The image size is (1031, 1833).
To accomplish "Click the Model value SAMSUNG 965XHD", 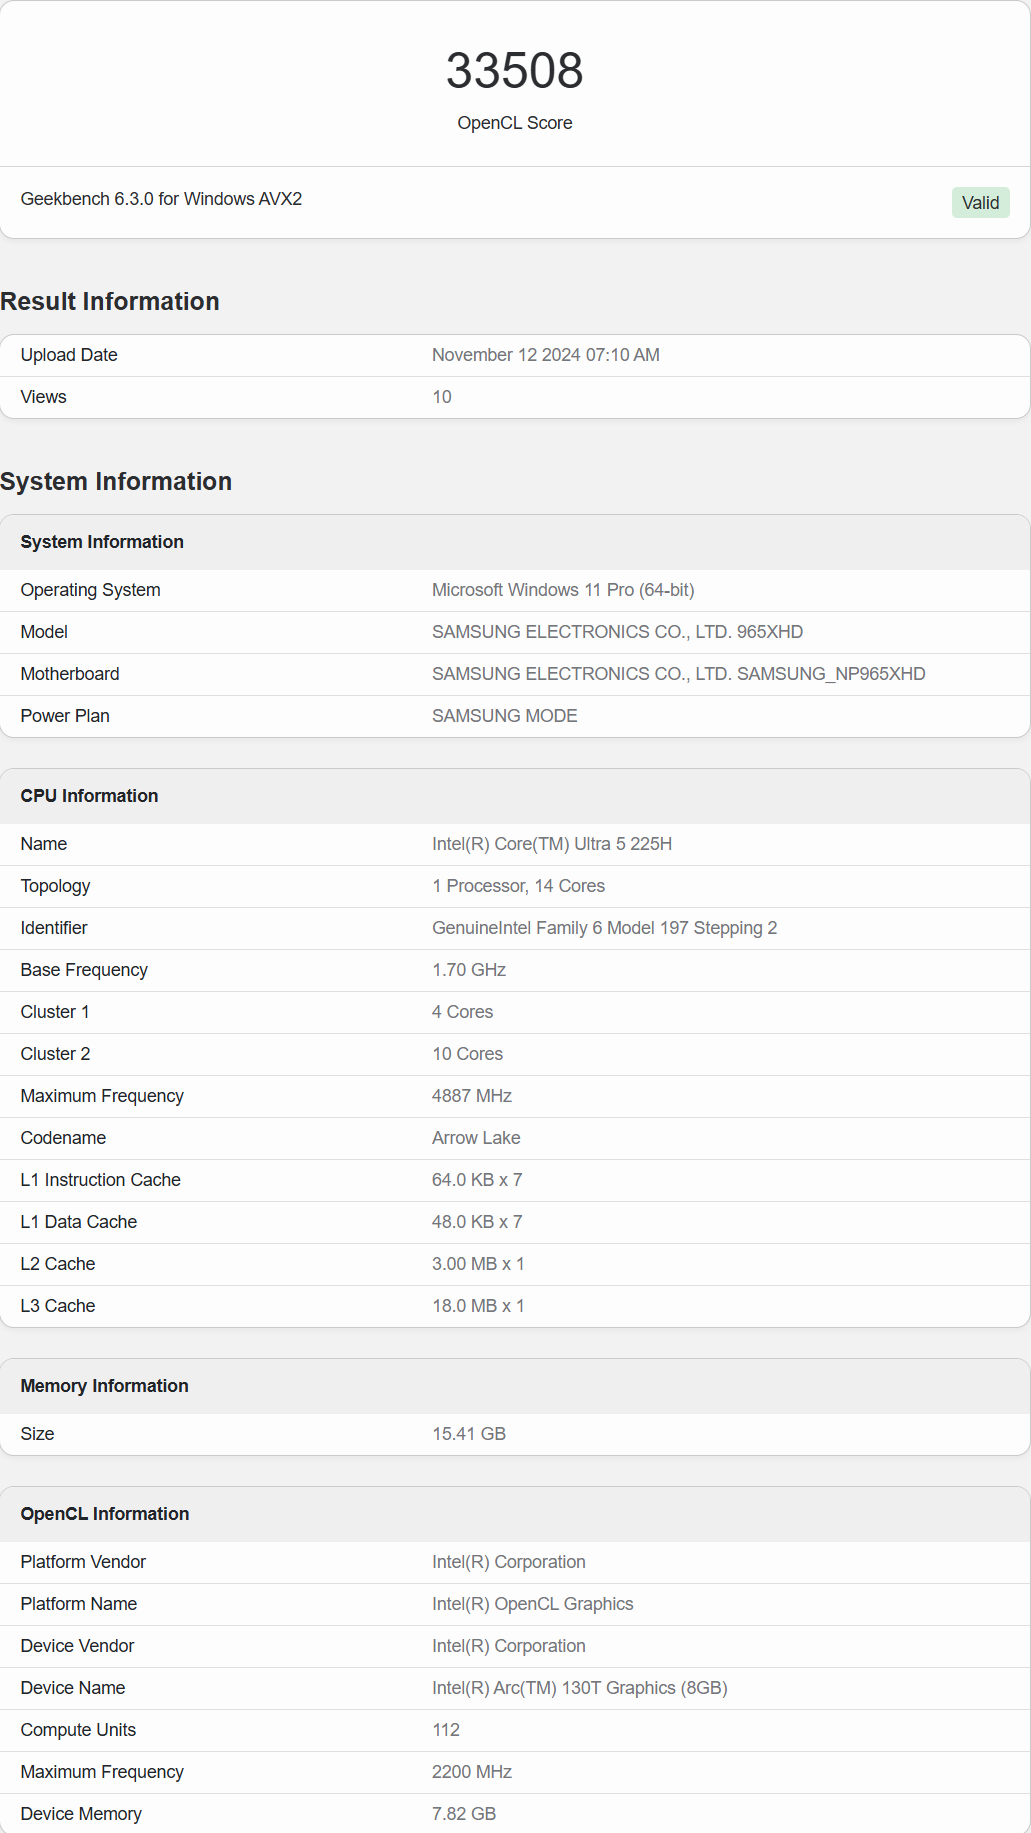I will point(617,632).
